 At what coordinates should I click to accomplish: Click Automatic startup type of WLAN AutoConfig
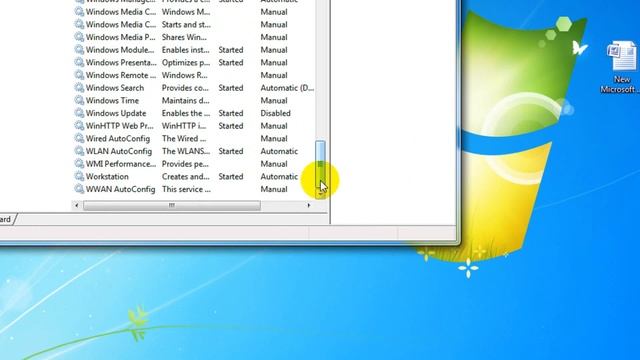[x=279, y=151]
